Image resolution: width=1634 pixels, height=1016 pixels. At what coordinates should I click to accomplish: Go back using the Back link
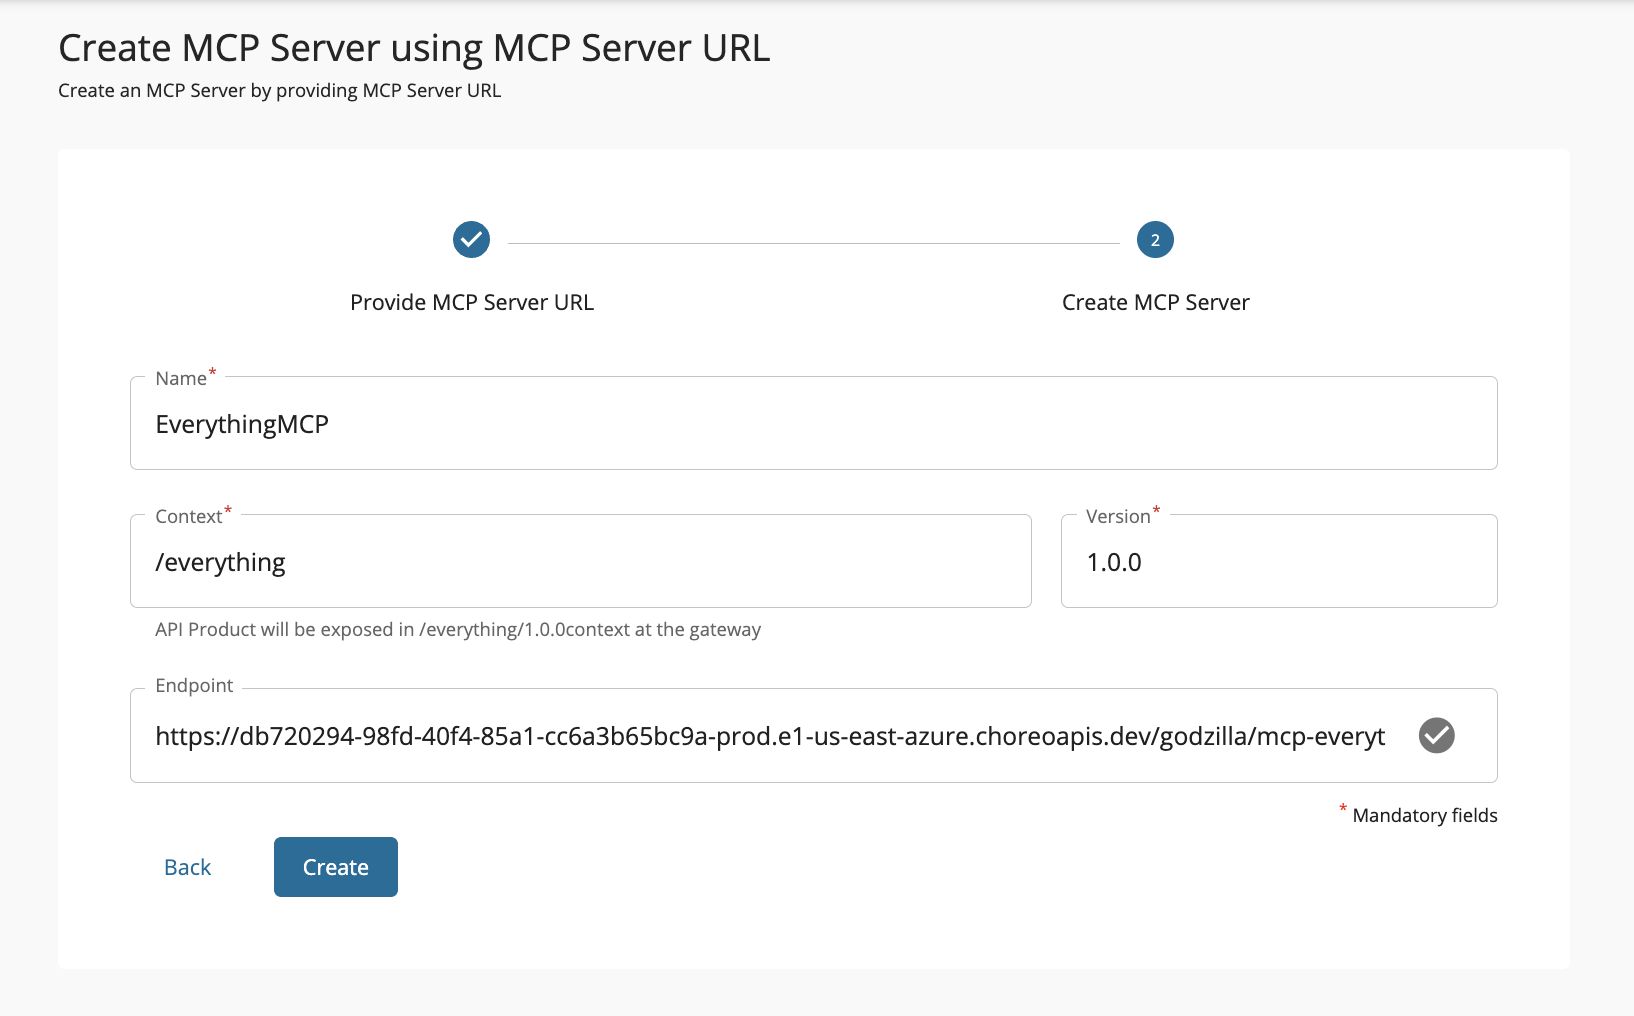(188, 867)
